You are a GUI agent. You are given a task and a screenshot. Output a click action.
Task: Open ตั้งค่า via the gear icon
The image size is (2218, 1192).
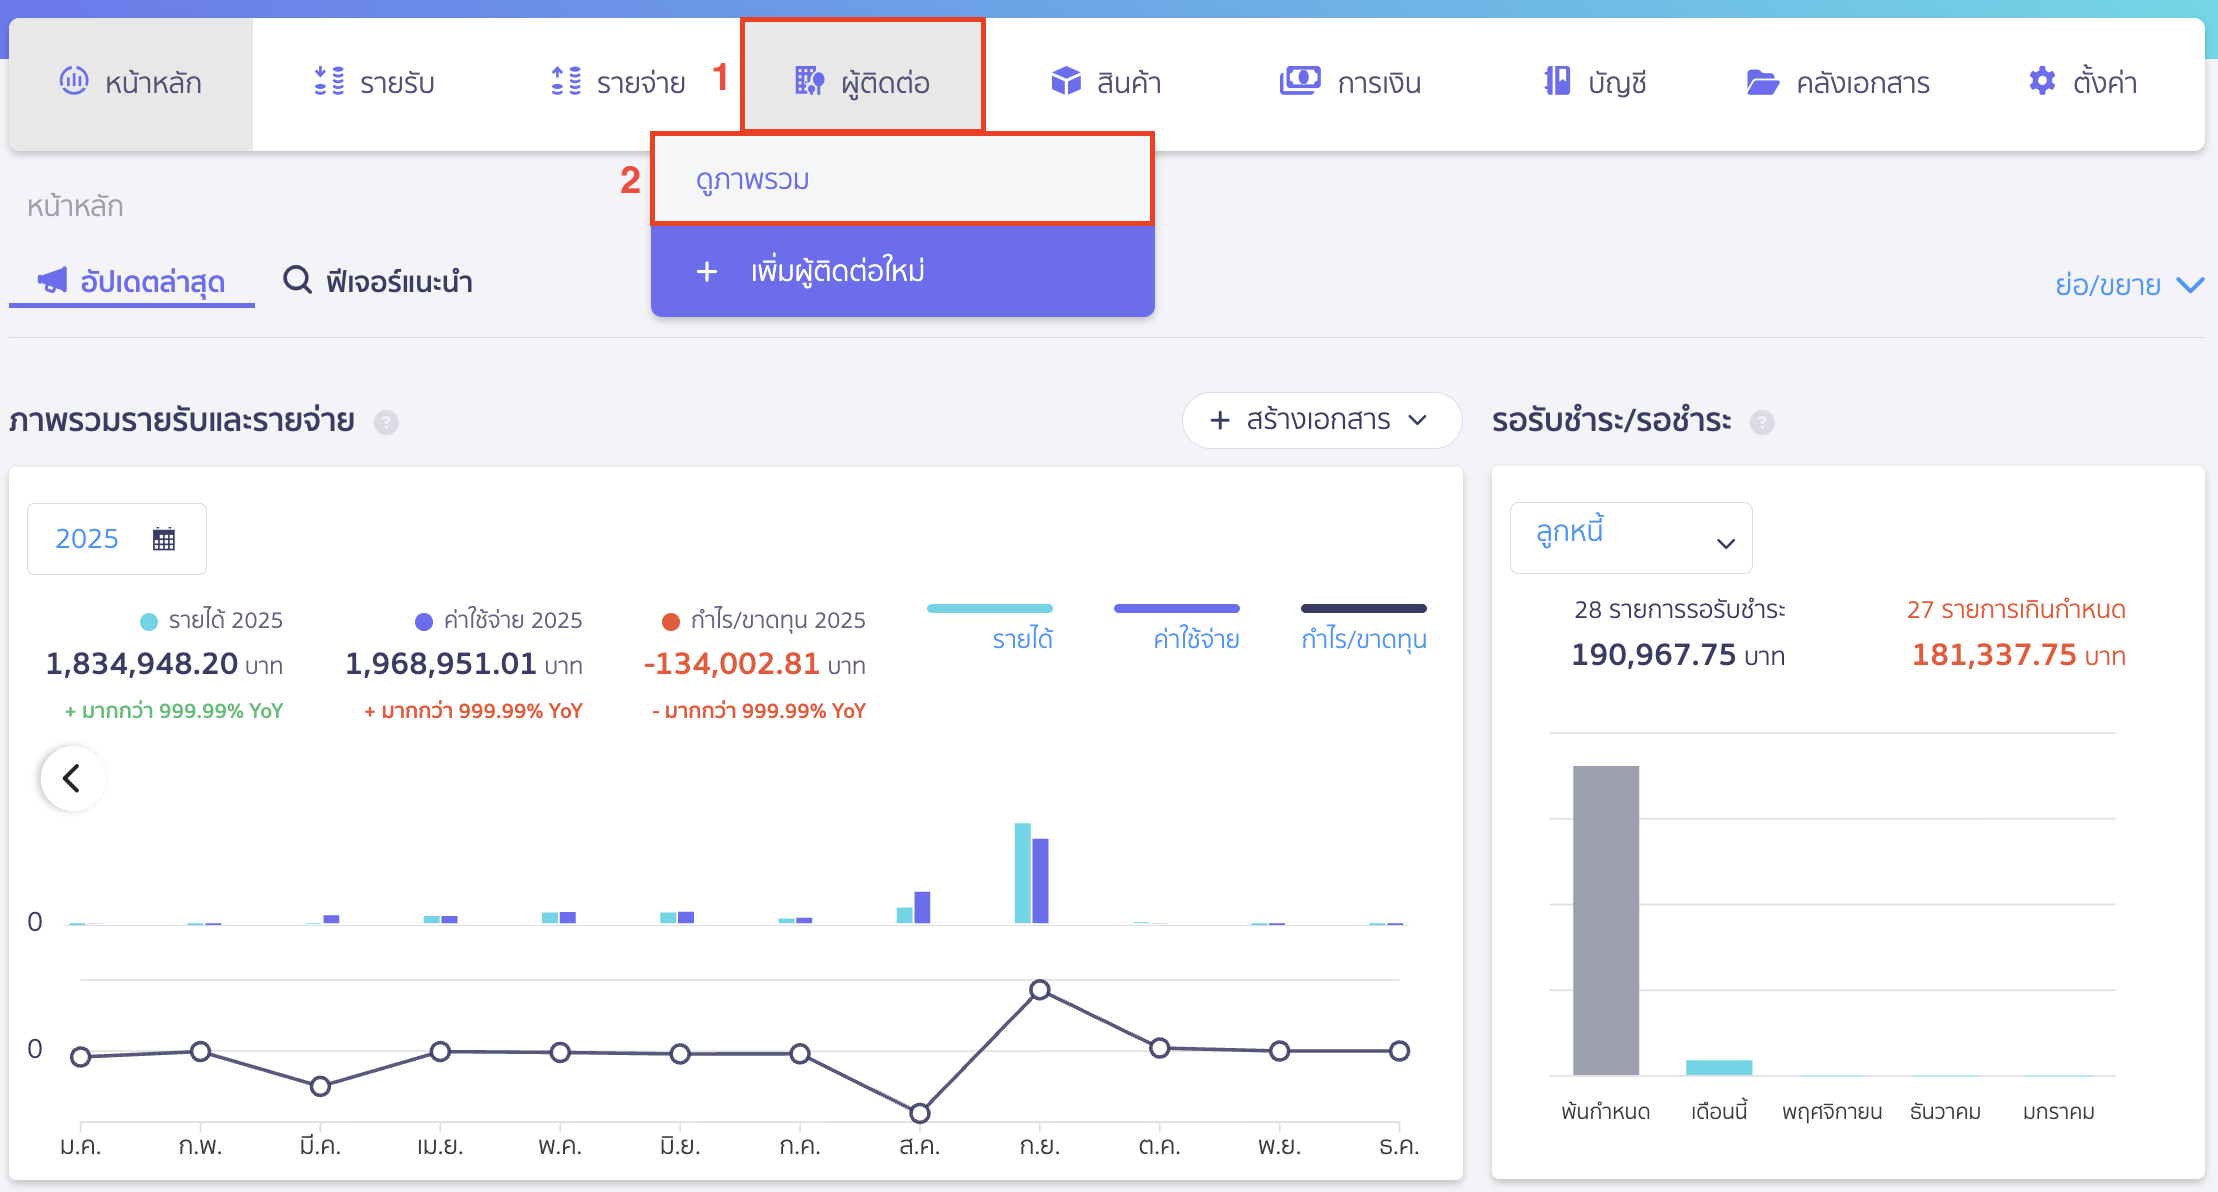pyautogui.click(x=2042, y=81)
